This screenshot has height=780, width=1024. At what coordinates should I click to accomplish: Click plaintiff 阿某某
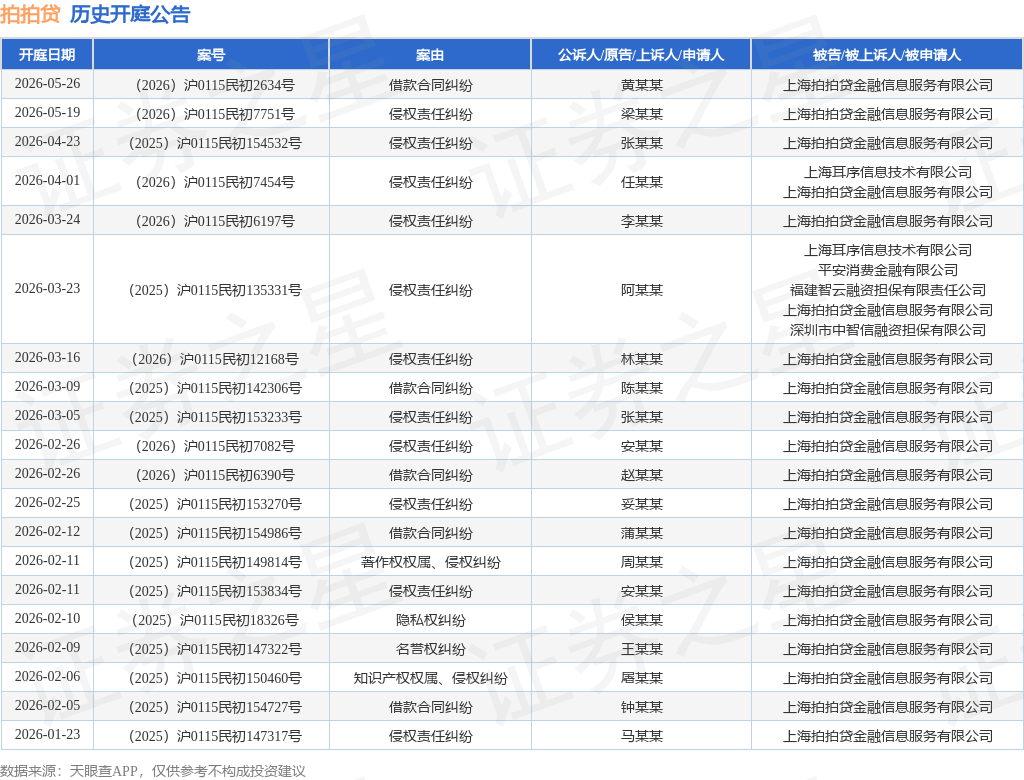pyautogui.click(x=641, y=290)
